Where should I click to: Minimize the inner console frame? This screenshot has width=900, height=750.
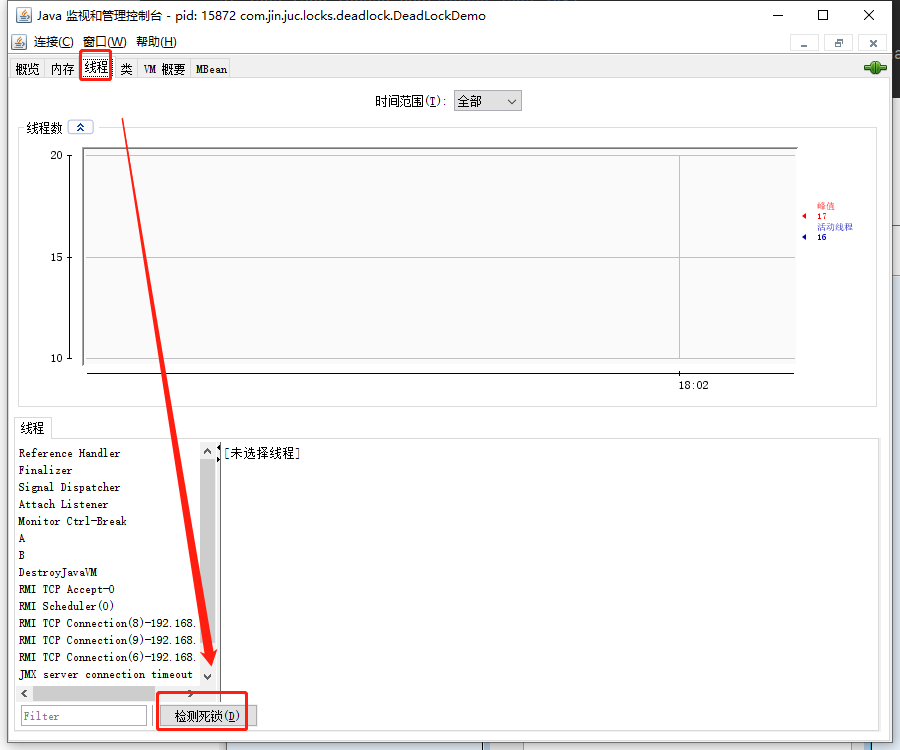click(x=804, y=44)
